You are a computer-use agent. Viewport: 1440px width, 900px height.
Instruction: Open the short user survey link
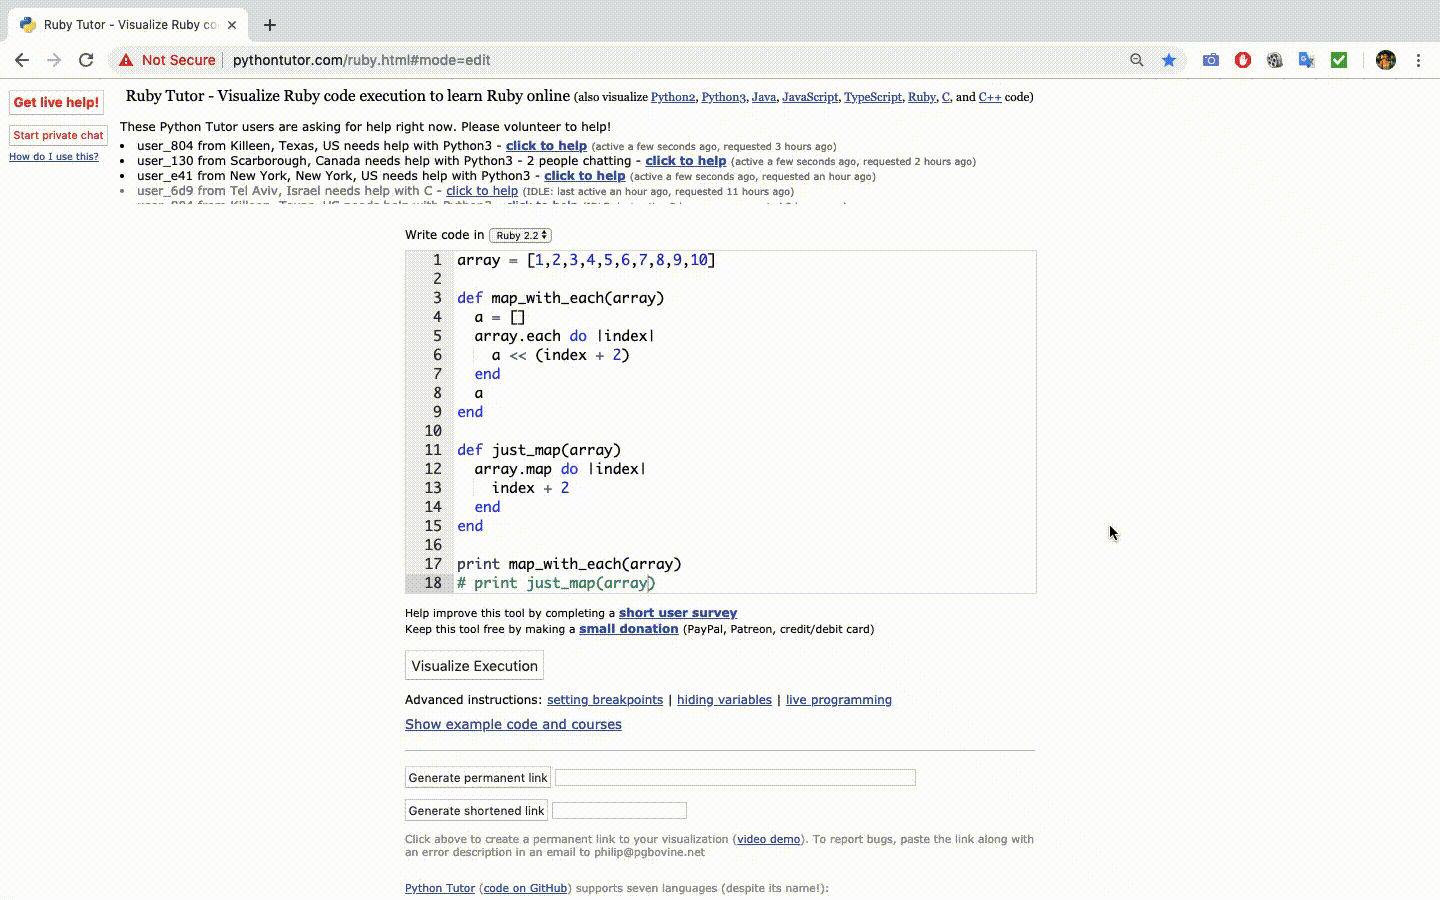click(x=678, y=613)
